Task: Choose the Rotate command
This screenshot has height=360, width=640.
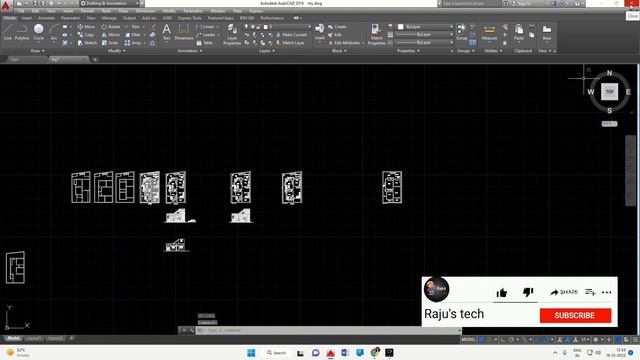Action: click(x=111, y=27)
